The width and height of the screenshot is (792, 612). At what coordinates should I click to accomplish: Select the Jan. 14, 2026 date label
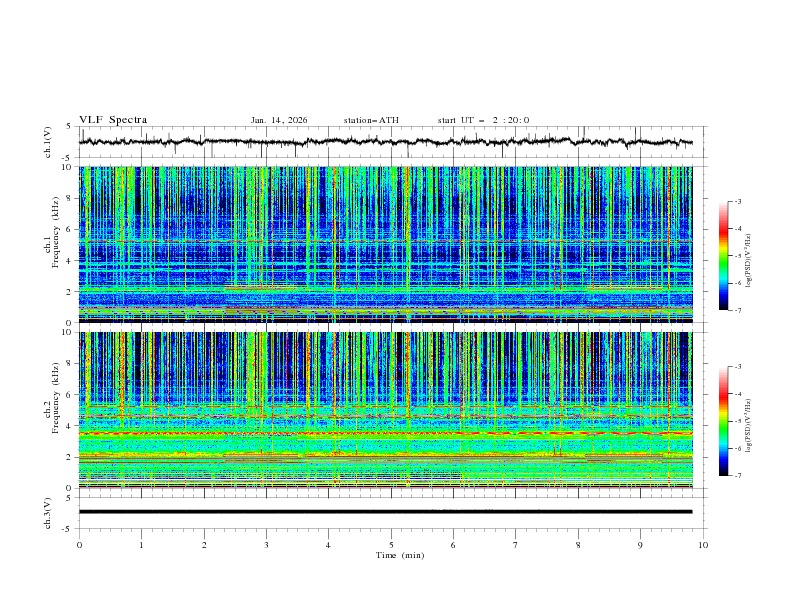click(279, 120)
